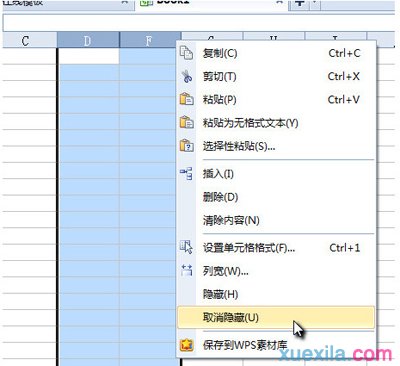Click the Format Cells icon
The width and height of the screenshot is (400, 366).
point(186,247)
